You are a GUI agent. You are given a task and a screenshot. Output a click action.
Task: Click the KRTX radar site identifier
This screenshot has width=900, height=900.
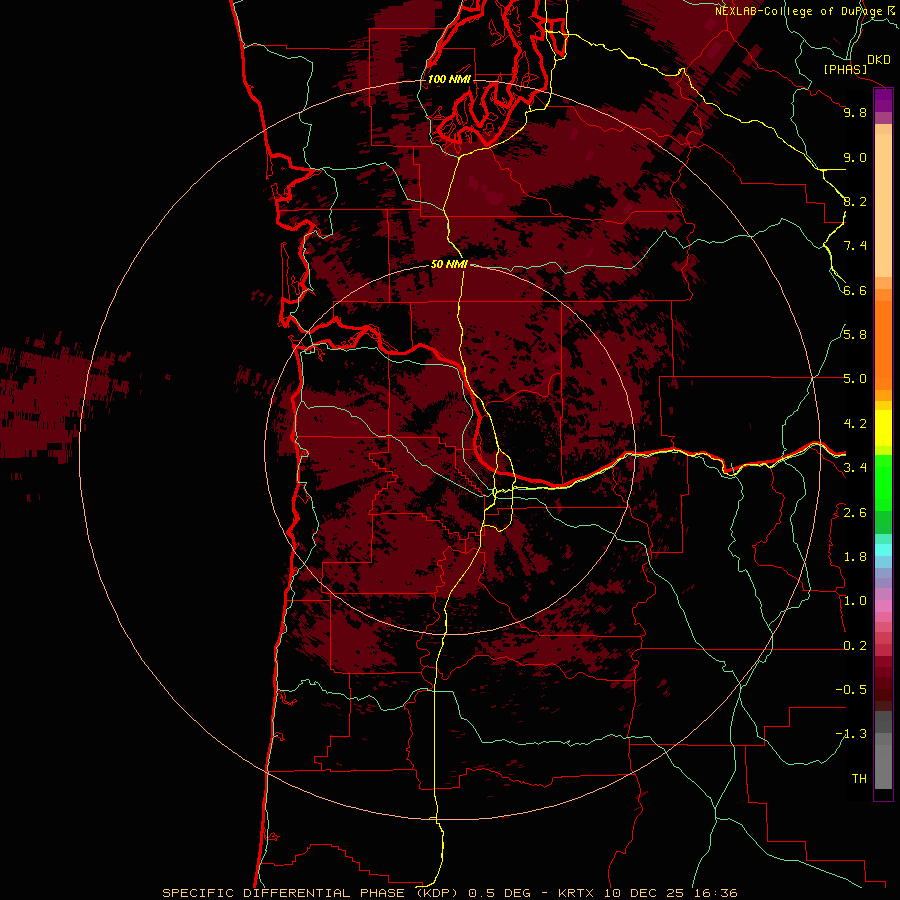[x=577, y=893]
